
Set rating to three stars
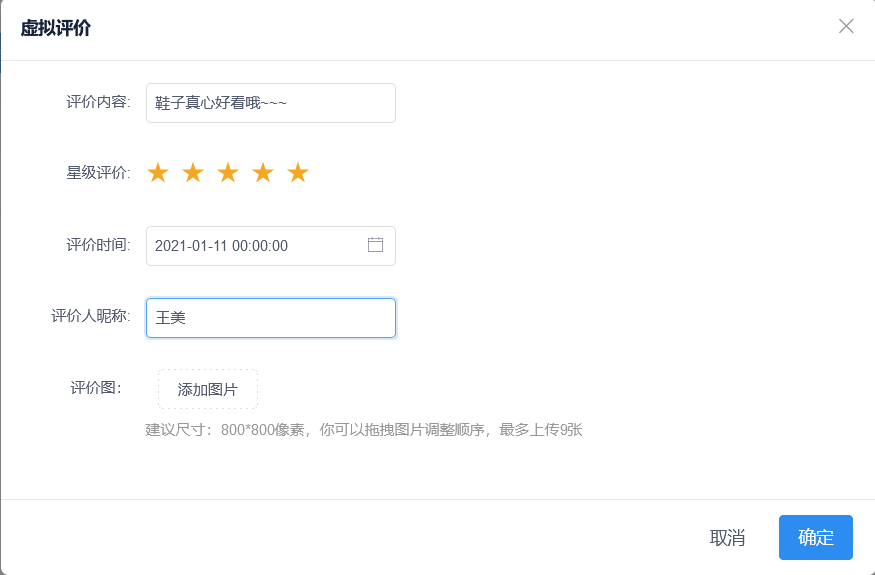(x=228, y=173)
